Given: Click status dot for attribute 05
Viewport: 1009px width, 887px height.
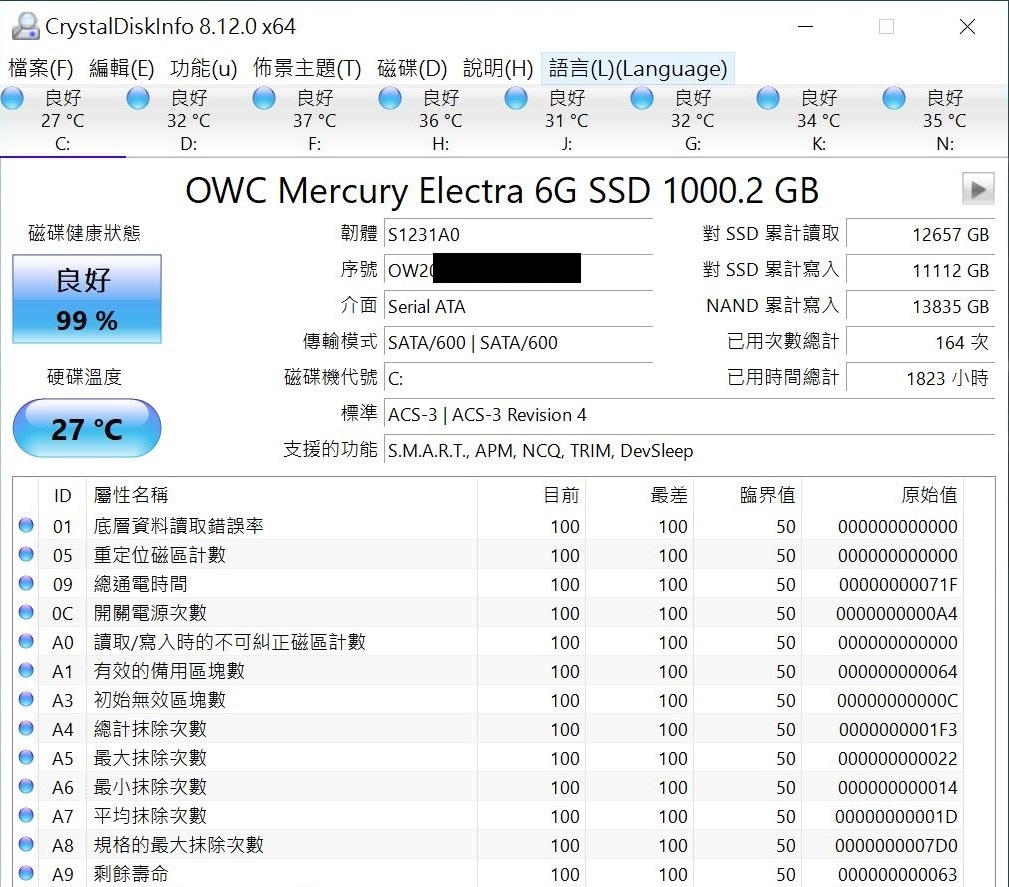Looking at the screenshot, I should coord(26,554).
